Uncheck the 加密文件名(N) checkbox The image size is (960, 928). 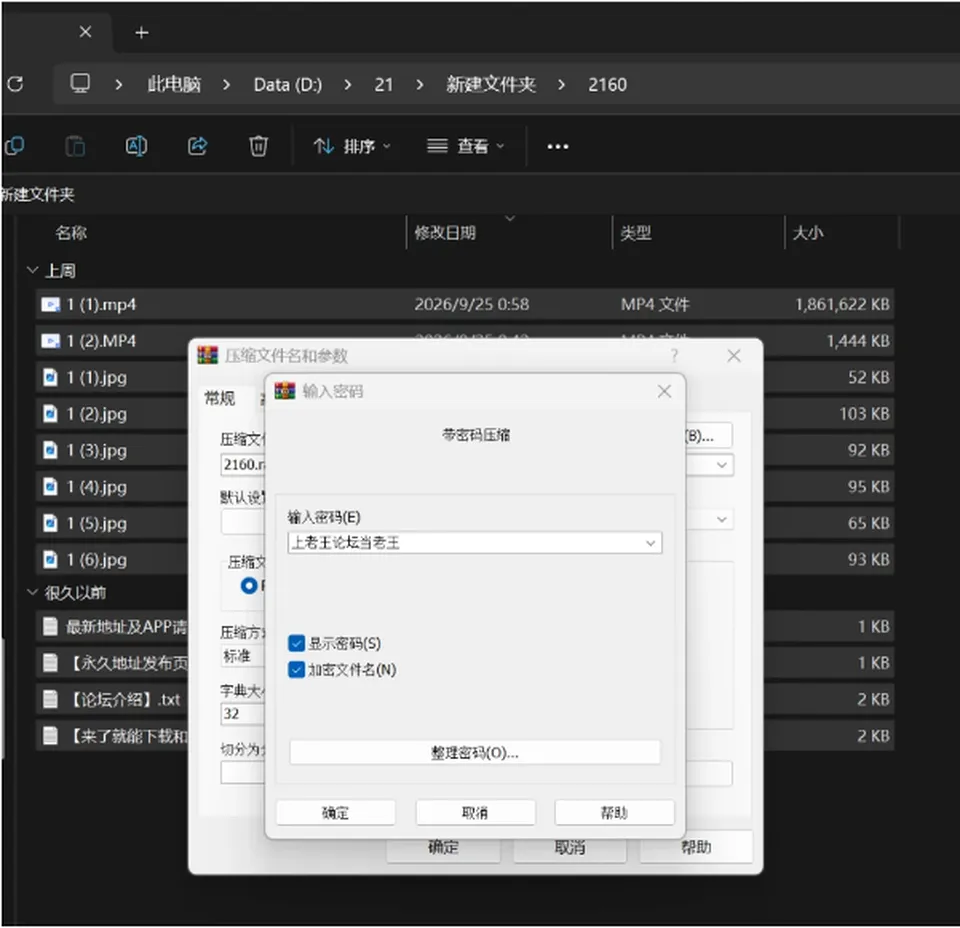pos(296,670)
